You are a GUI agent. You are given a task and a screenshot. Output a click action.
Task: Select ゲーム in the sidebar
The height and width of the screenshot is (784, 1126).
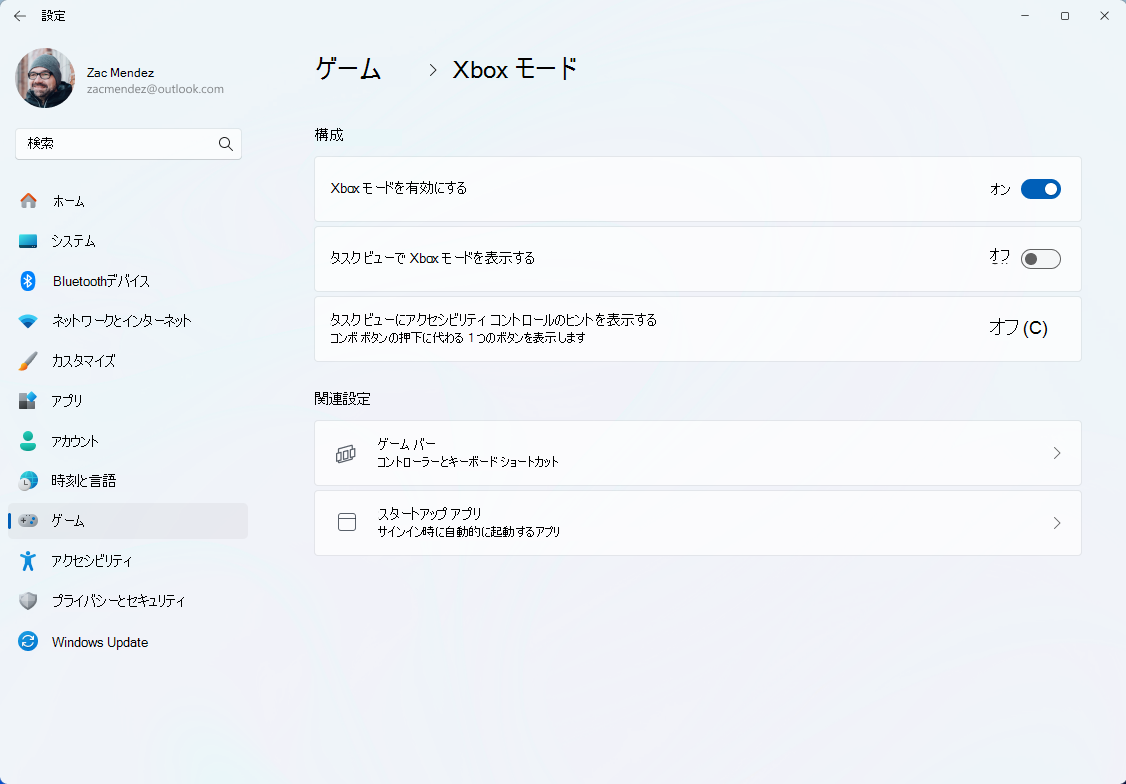(128, 521)
